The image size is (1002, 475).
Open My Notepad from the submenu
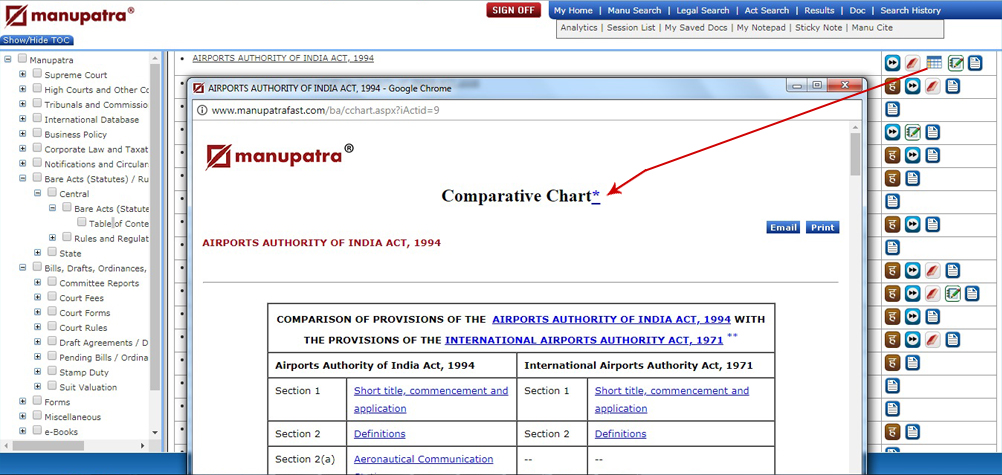(761, 28)
